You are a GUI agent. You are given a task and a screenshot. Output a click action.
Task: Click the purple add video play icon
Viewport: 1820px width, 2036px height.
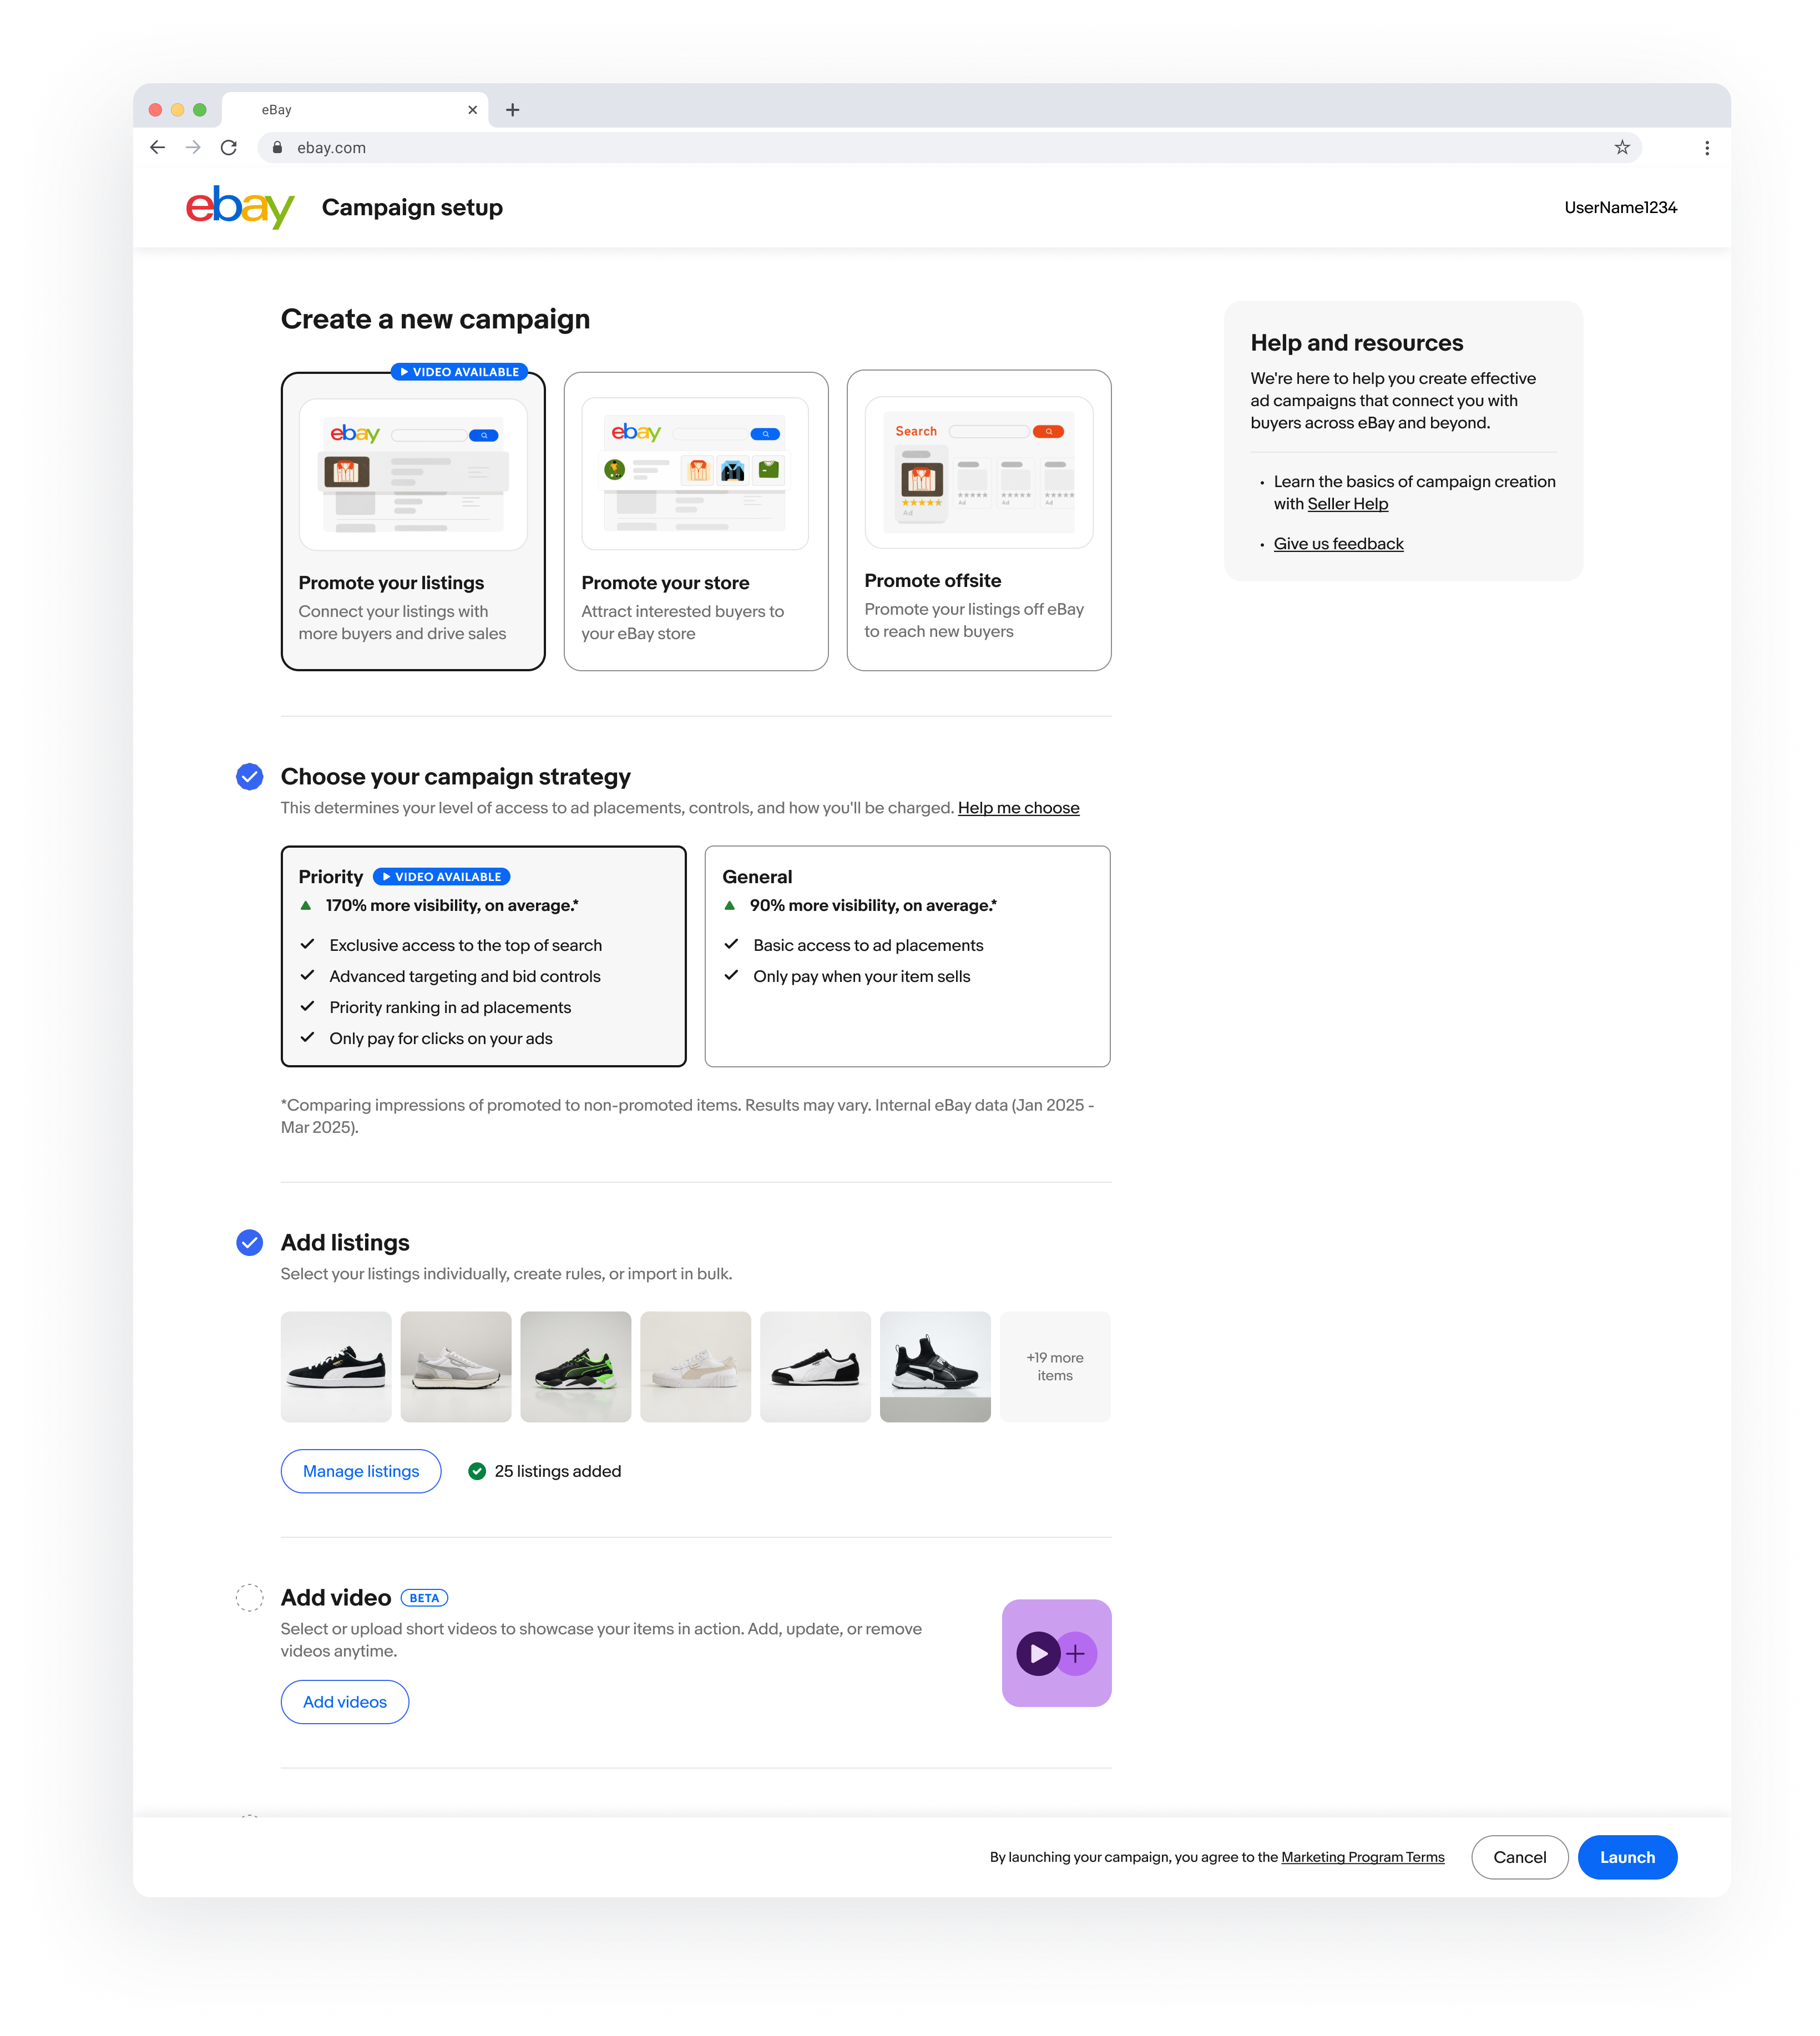tap(1056, 1653)
